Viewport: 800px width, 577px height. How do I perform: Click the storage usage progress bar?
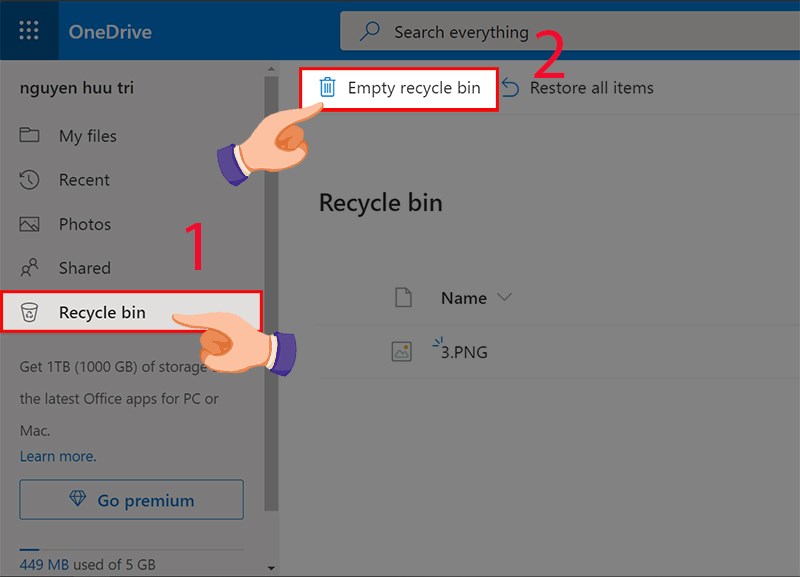pos(132,550)
